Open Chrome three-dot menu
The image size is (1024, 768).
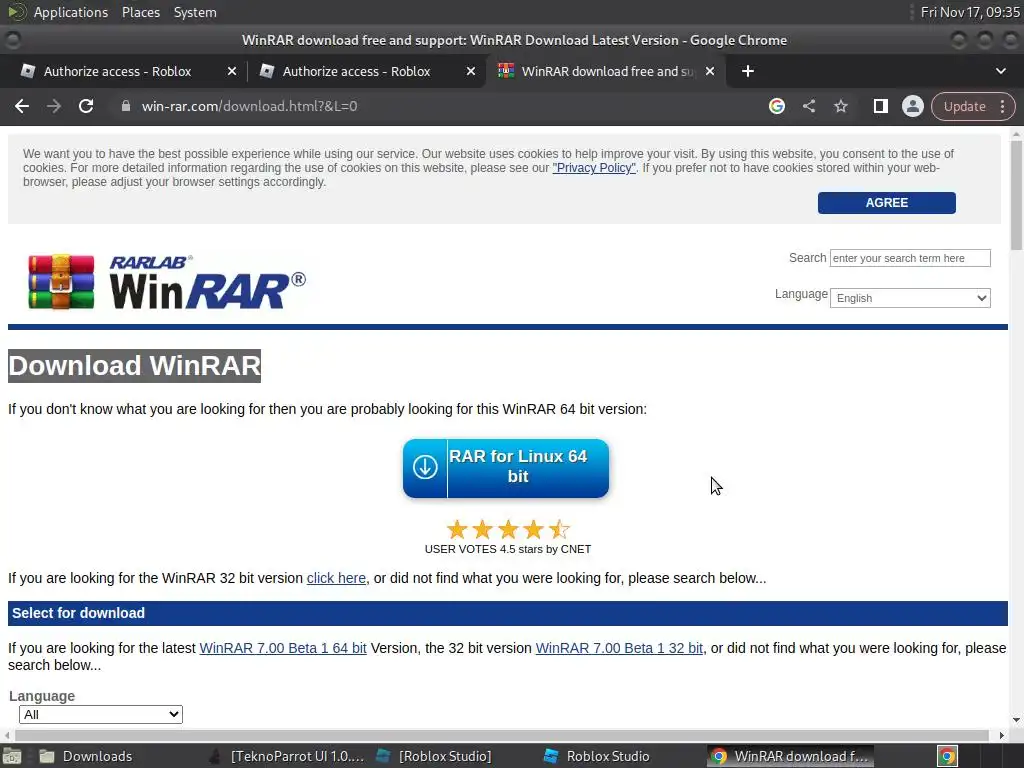[x=1002, y=106]
